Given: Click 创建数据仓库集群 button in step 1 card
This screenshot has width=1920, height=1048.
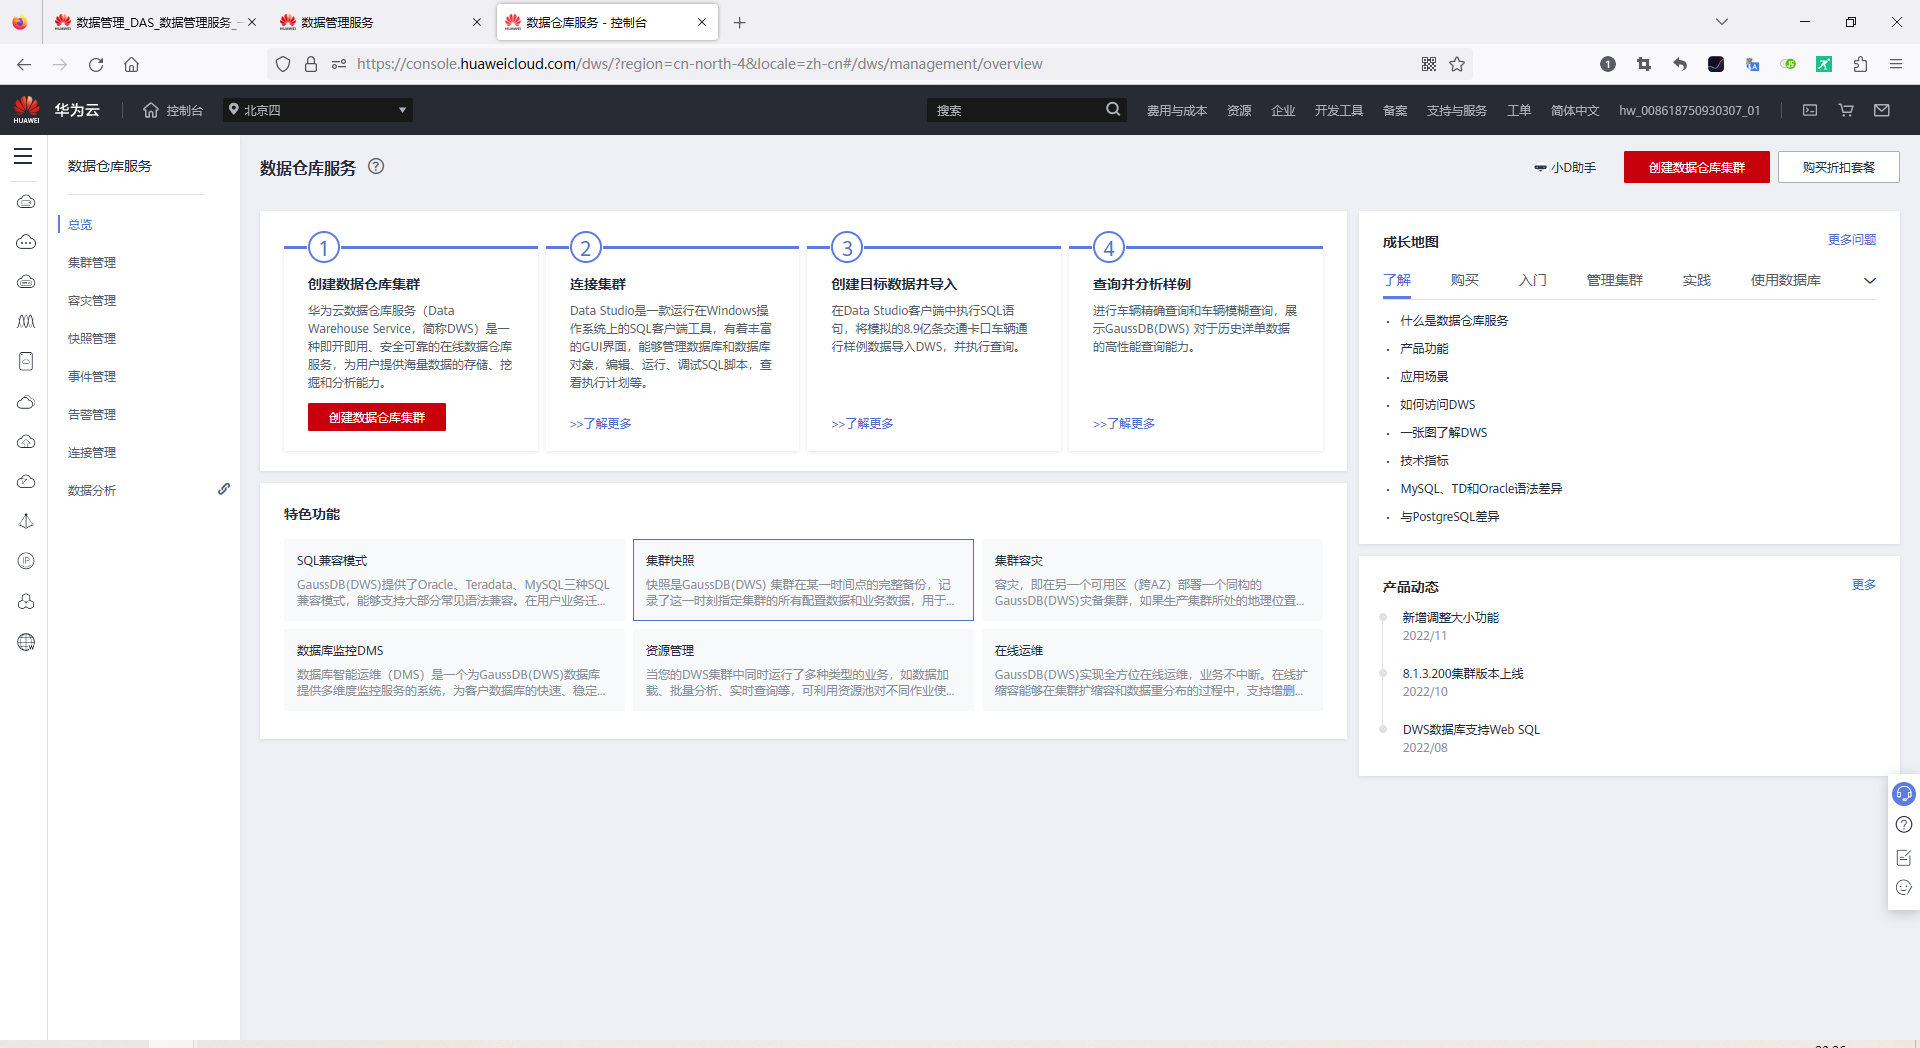Looking at the screenshot, I should pyautogui.click(x=377, y=417).
